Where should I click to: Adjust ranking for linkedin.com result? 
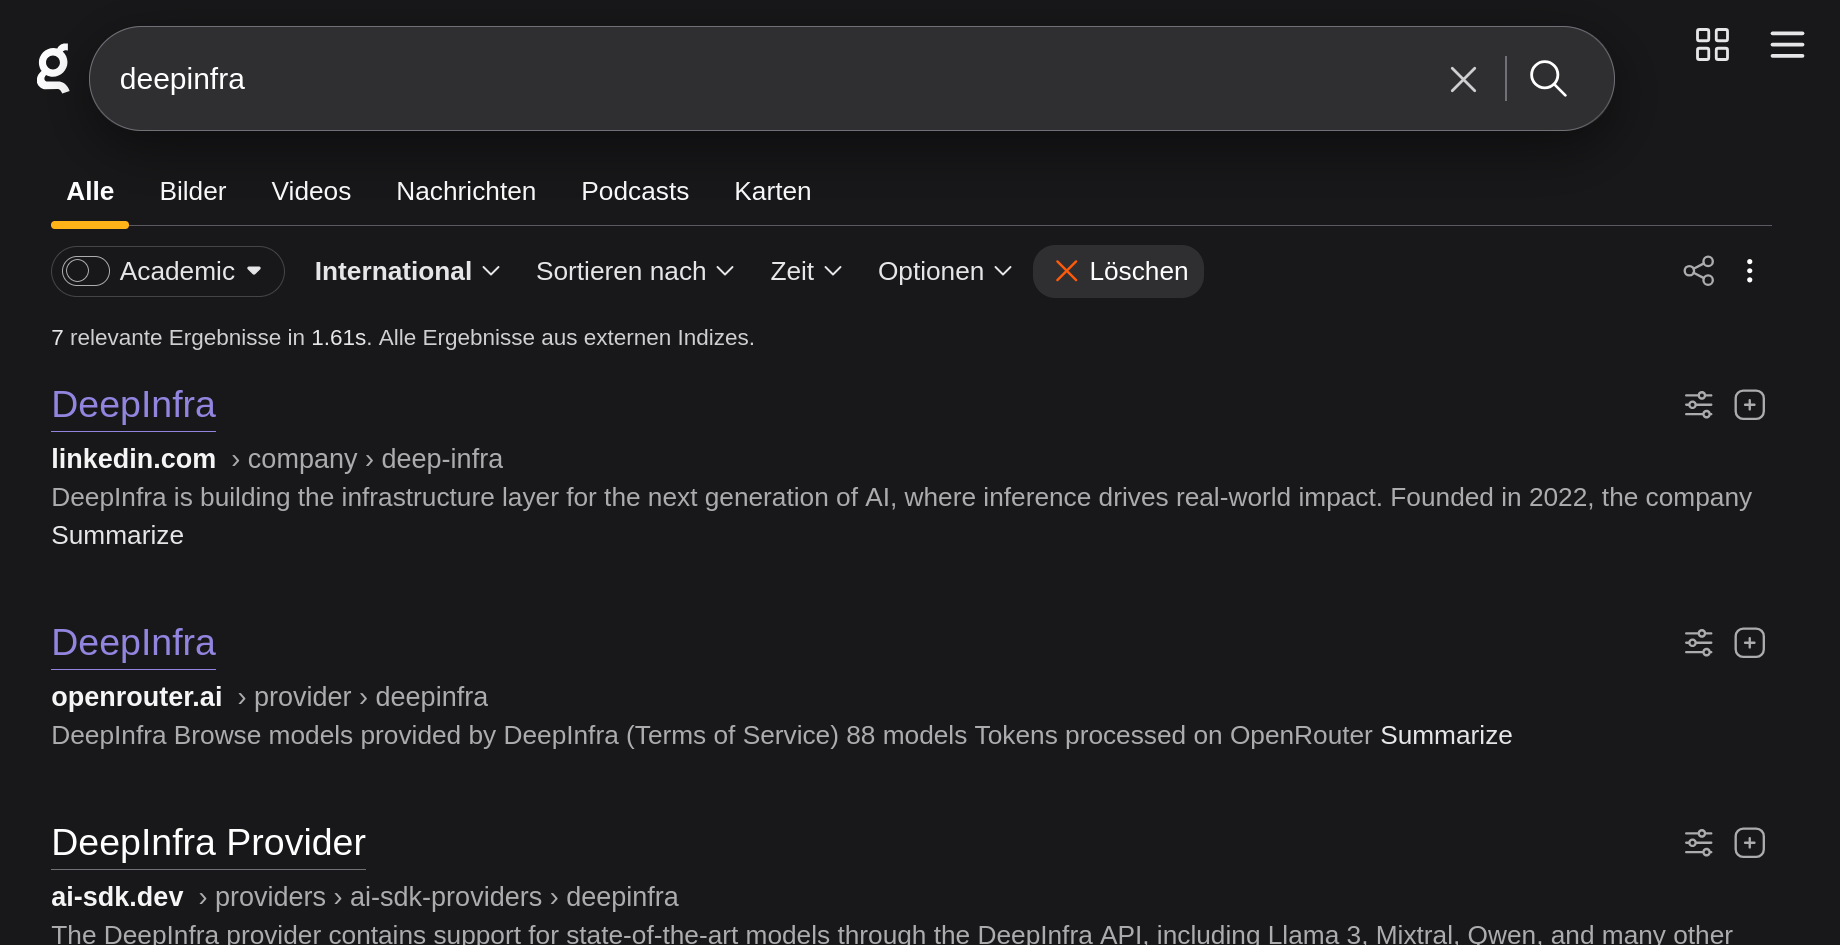[1699, 405]
